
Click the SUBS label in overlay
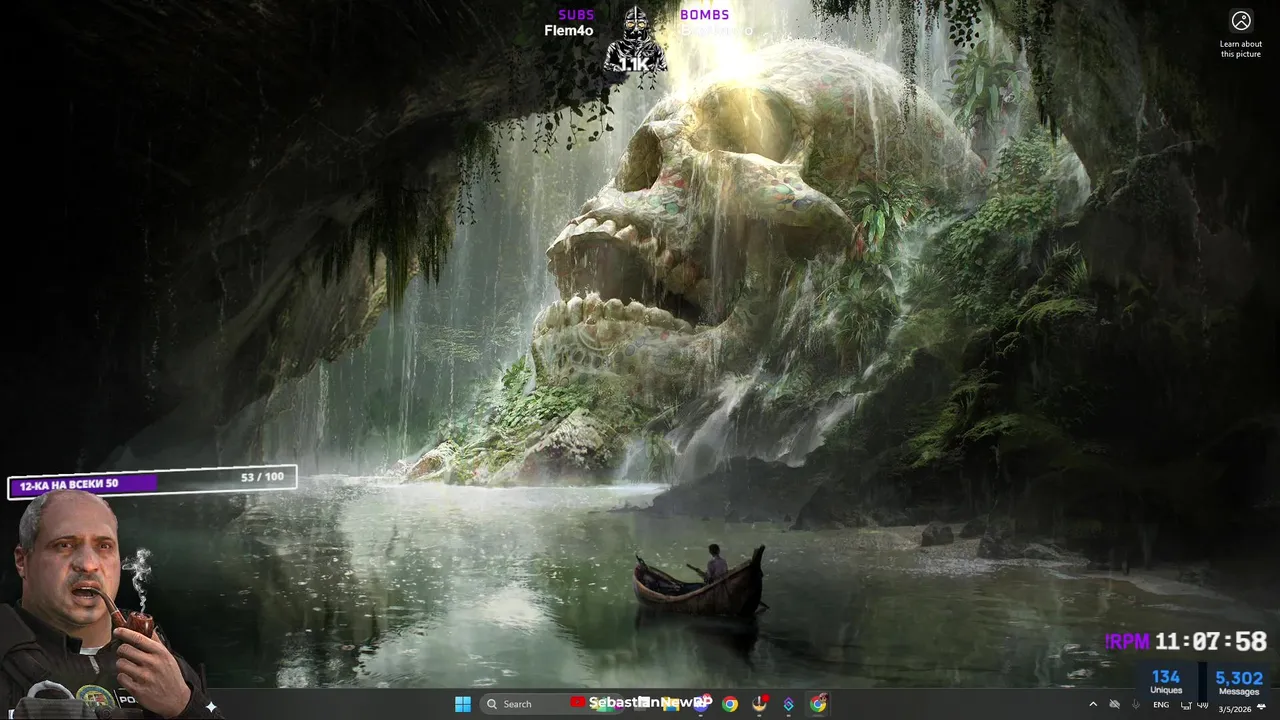[576, 14]
